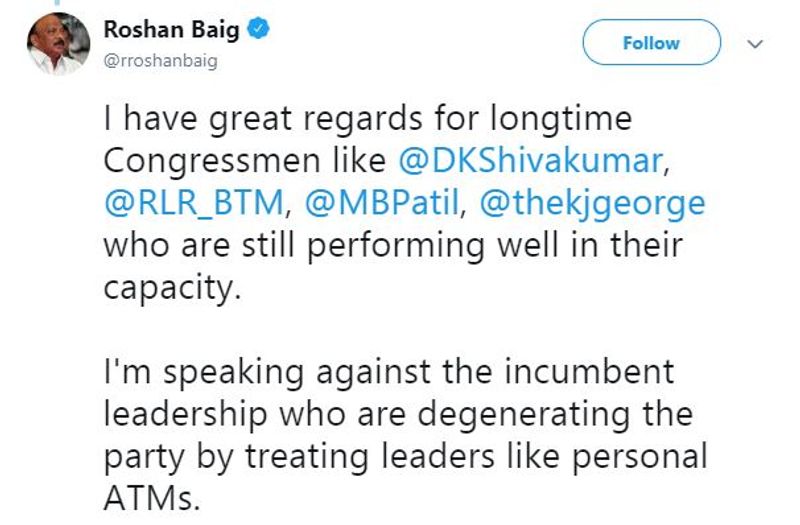Visit the @RLR_BTM mentioned profile
This screenshot has height=525, width=800.
pyautogui.click(x=196, y=204)
